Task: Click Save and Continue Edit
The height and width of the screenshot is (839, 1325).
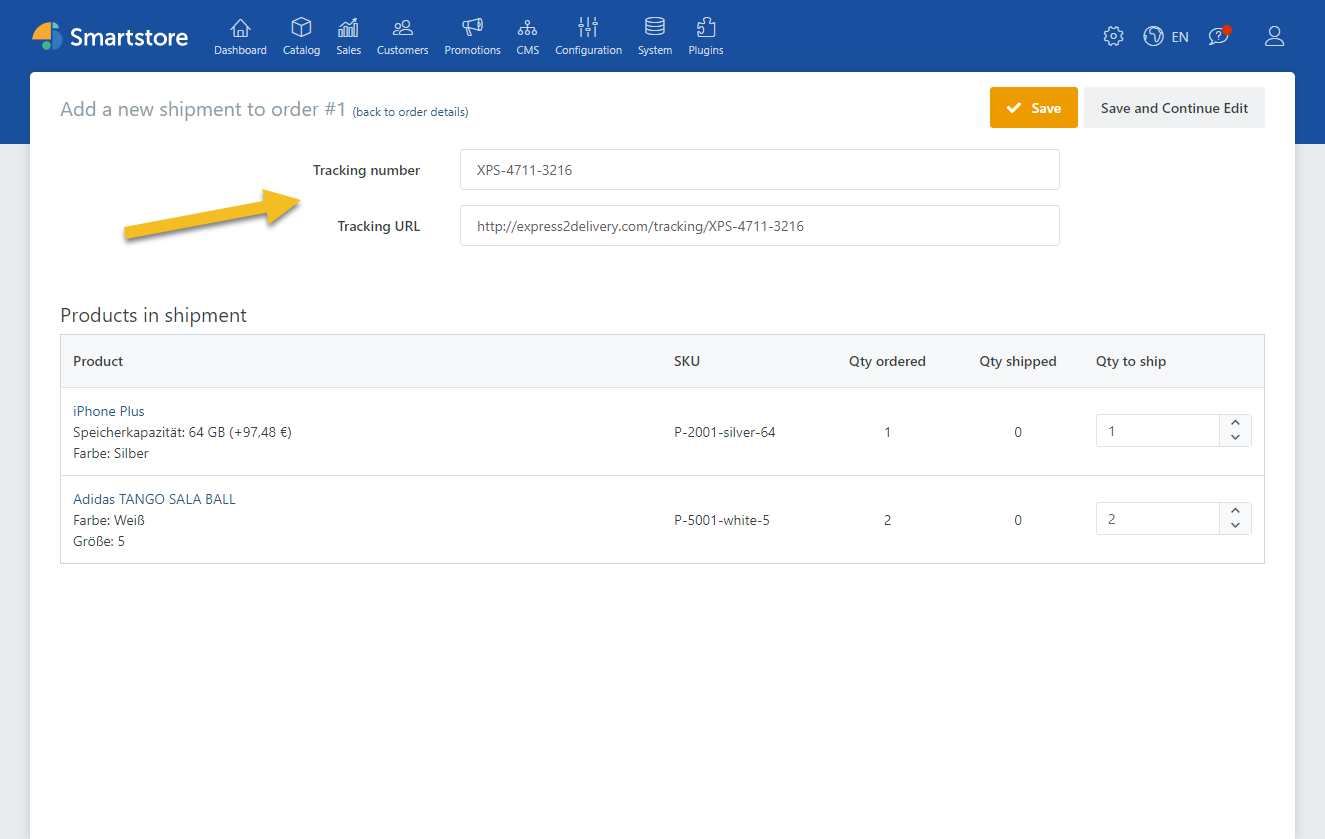Action: pos(1174,108)
